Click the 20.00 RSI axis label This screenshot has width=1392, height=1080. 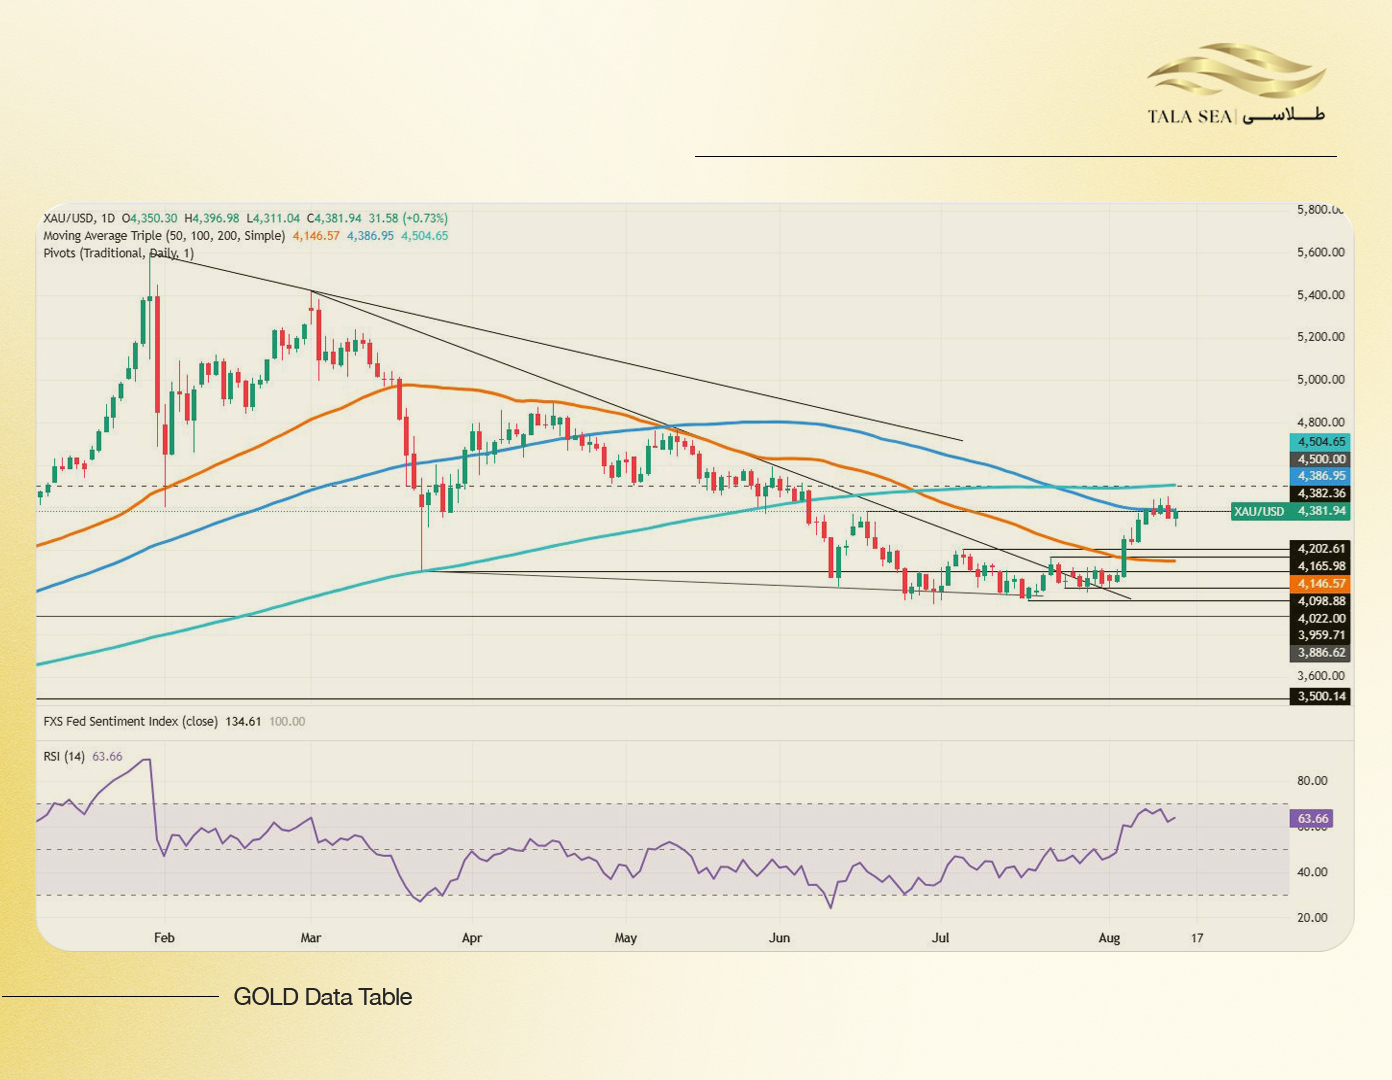[x=1312, y=918]
